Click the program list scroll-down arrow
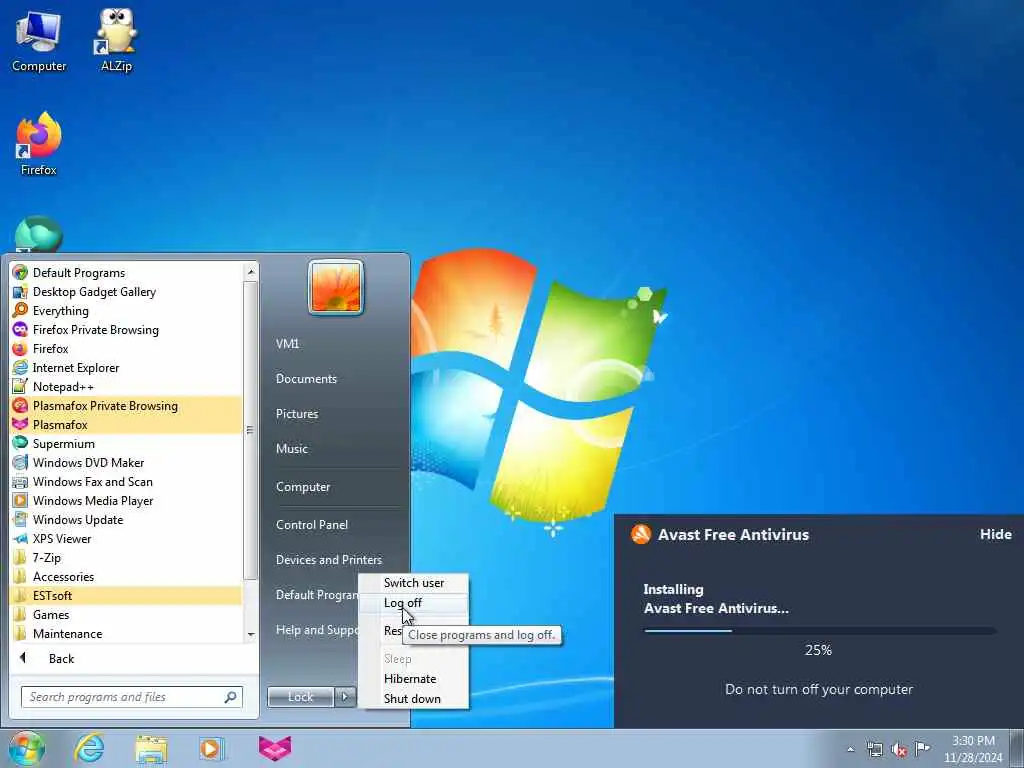 pyautogui.click(x=251, y=634)
